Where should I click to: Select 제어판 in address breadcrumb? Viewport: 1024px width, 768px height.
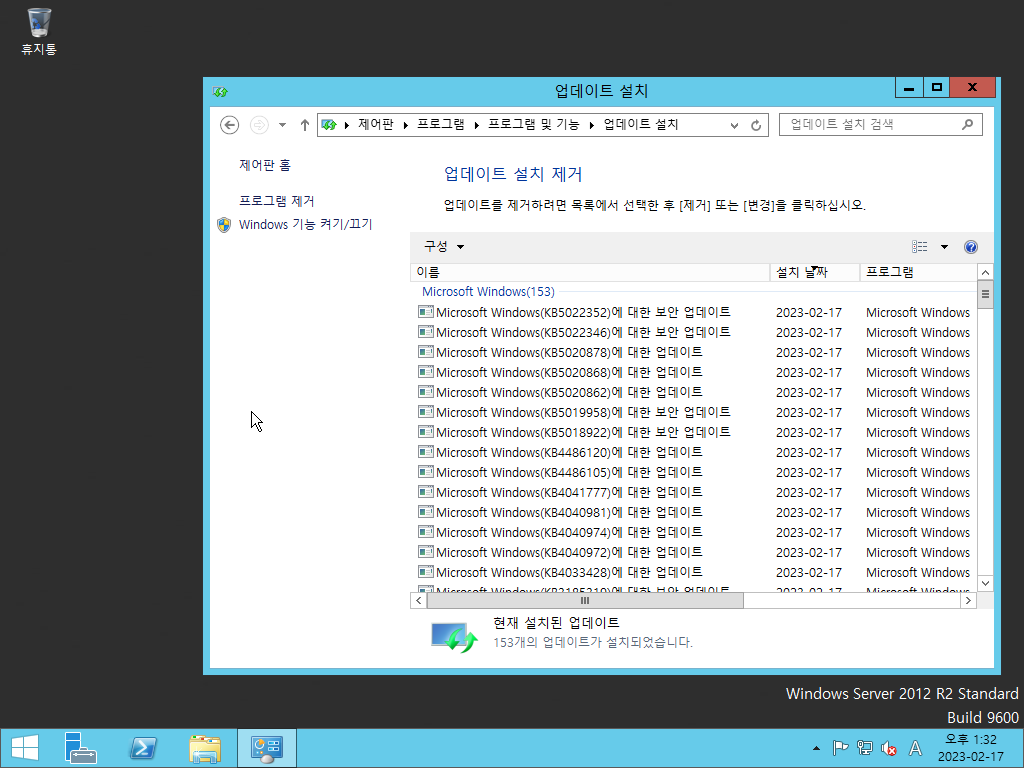376,124
